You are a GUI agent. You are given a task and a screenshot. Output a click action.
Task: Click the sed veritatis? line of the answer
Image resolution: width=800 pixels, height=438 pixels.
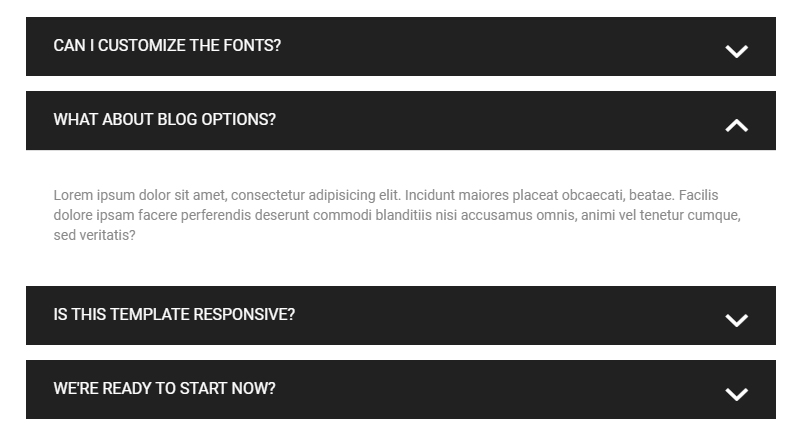pos(94,235)
